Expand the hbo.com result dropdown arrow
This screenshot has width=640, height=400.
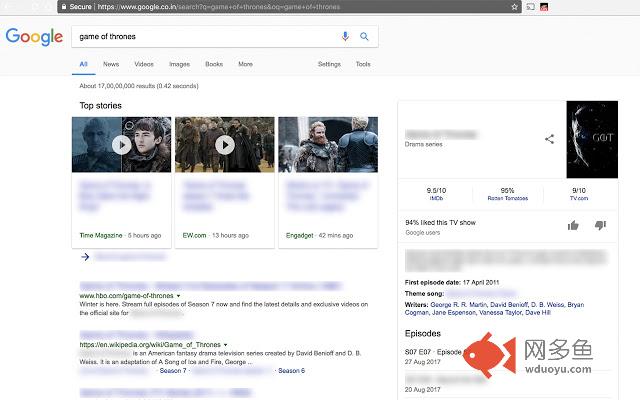(178, 296)
